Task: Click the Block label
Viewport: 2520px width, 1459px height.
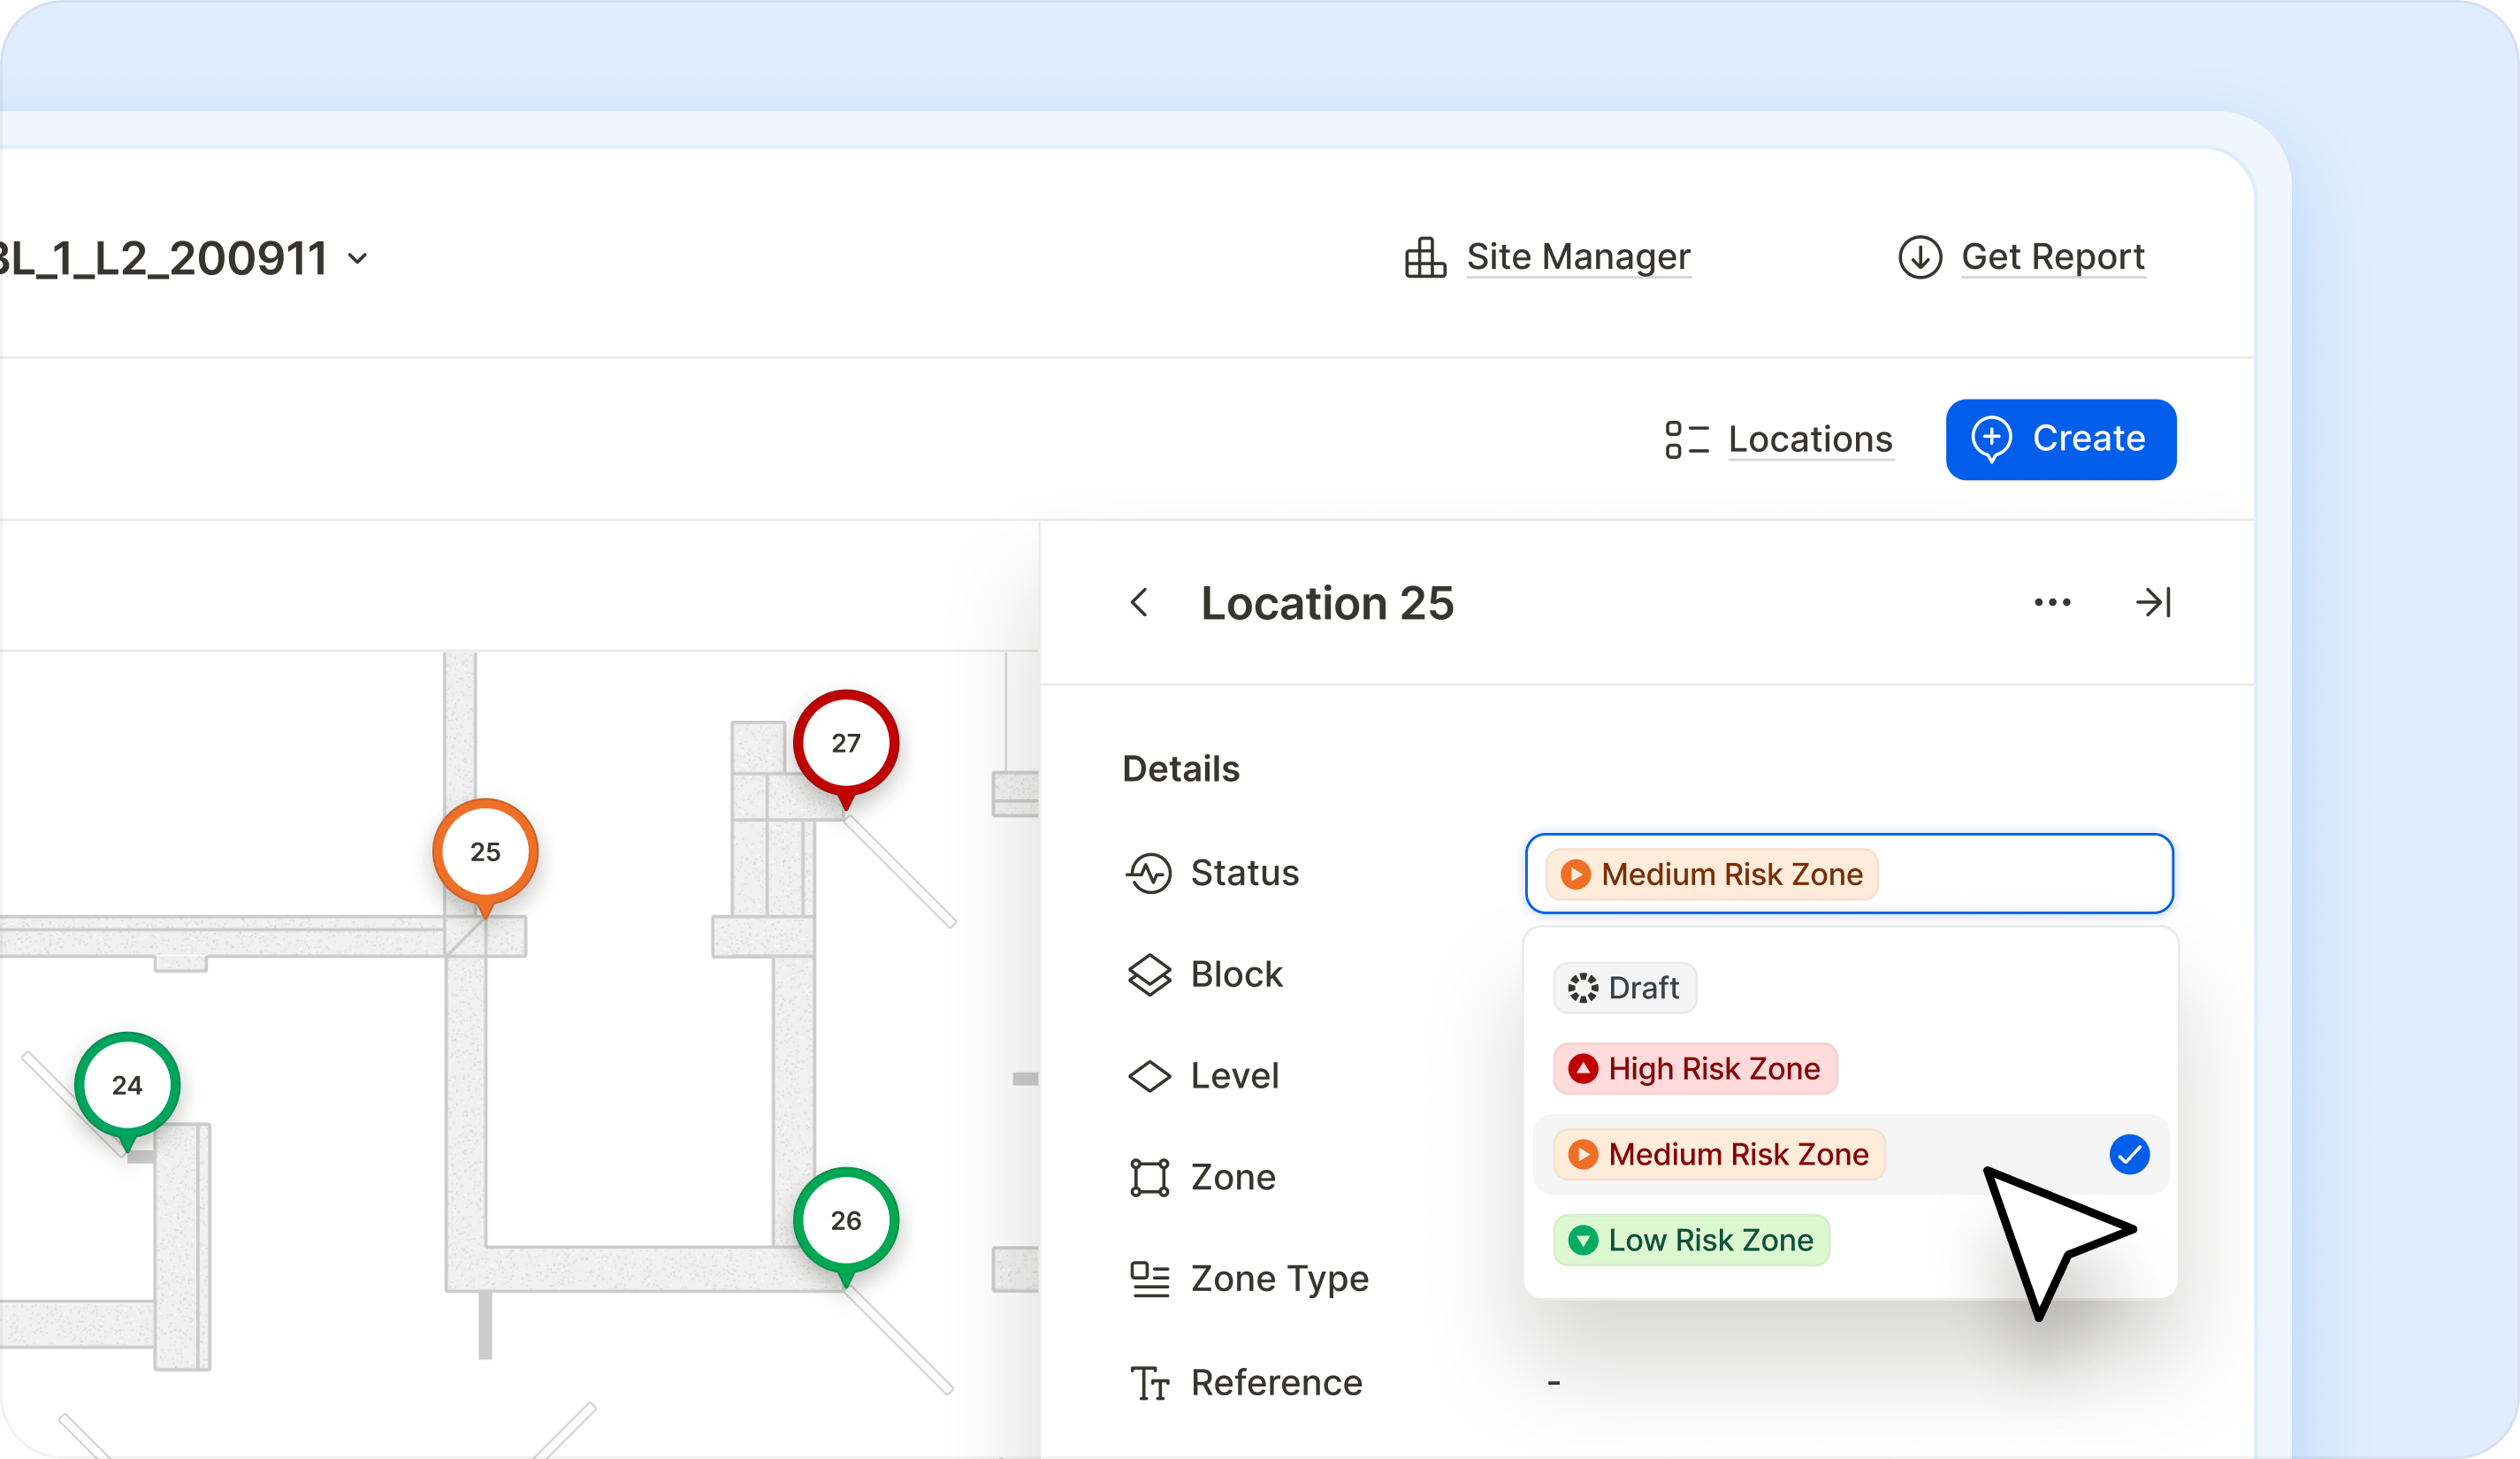Action: pyautogui.click(x=1236, y=975)
